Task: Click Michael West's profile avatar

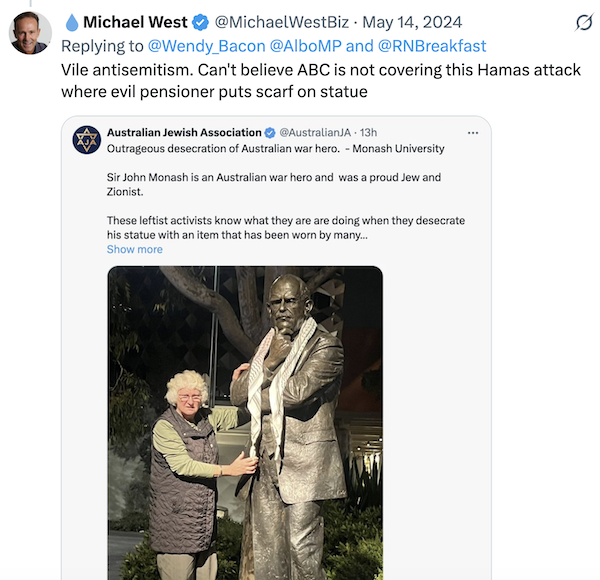Action: coord(30,33)
